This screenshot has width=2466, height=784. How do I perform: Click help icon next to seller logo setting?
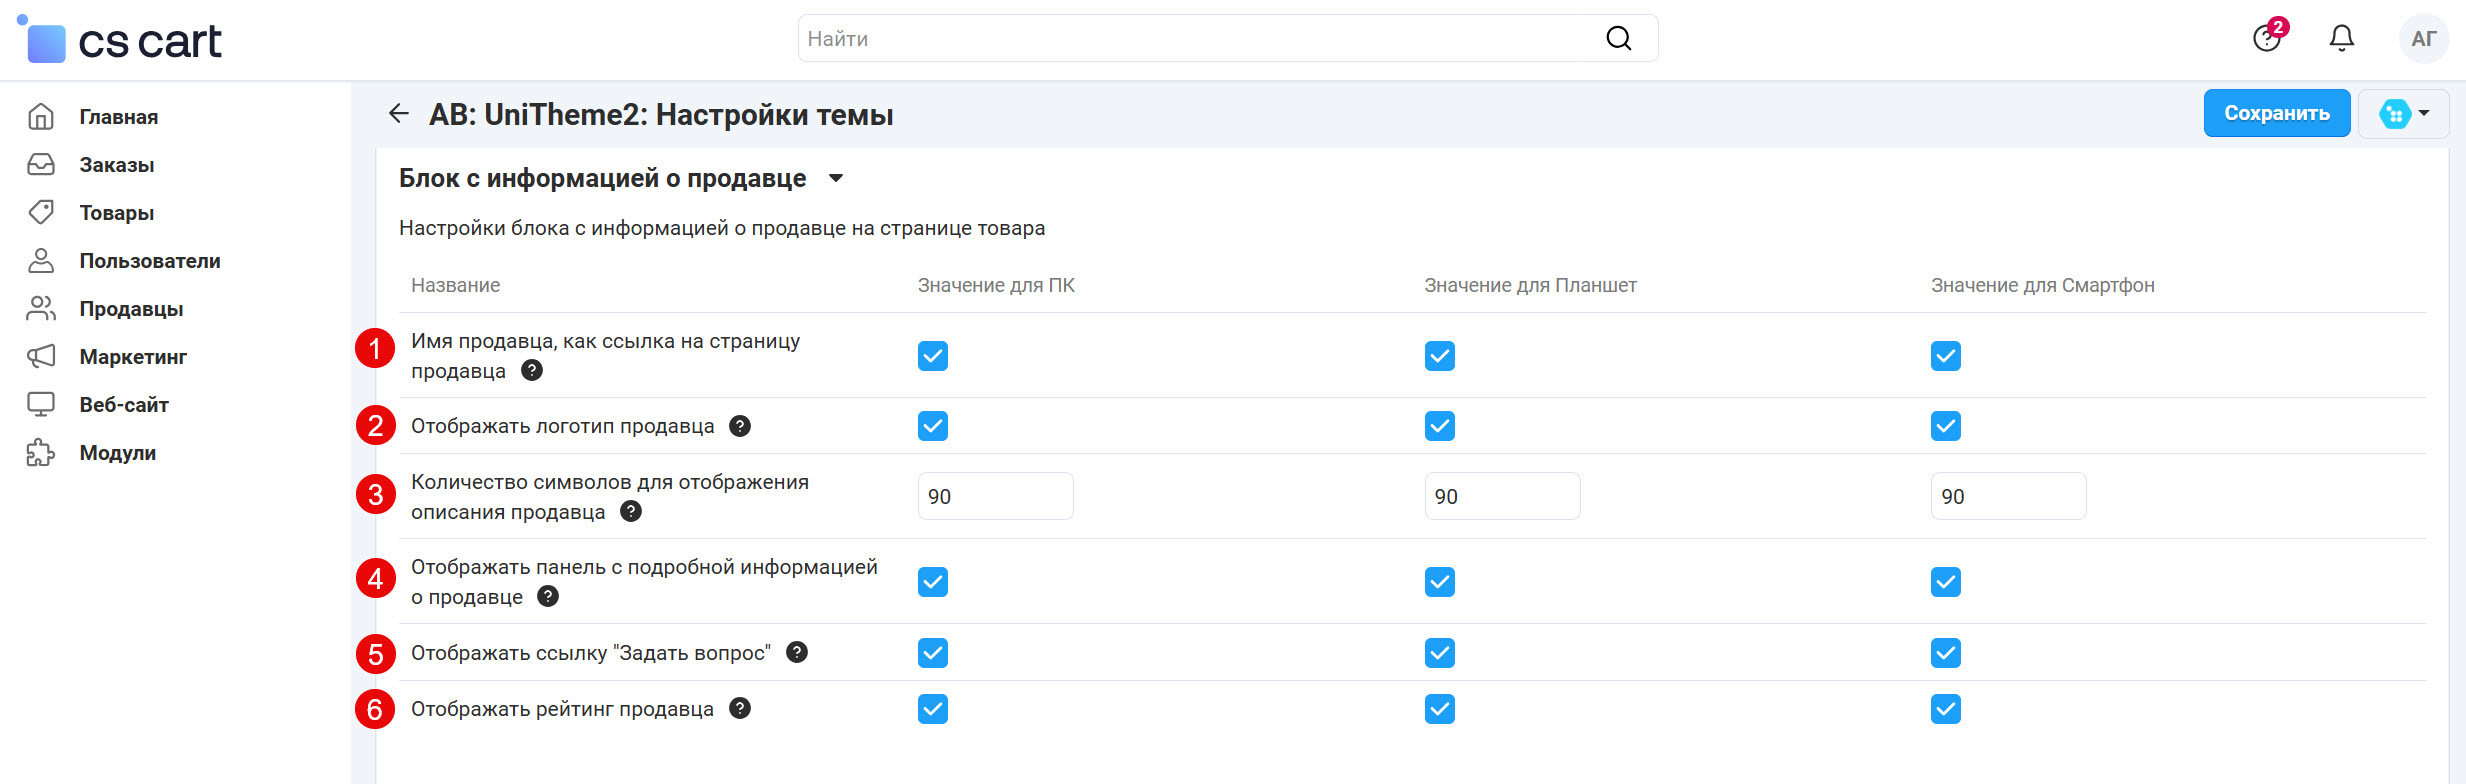[x=740, y=426]
